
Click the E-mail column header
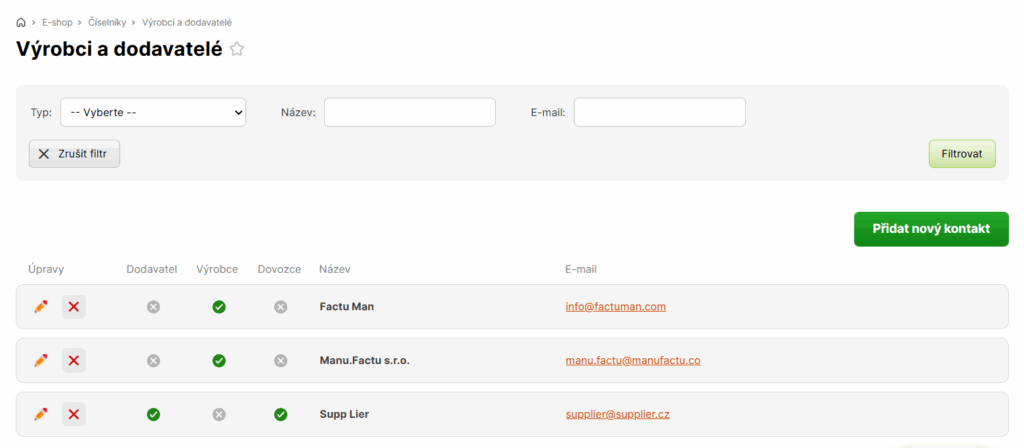click(x=581, y=269)
